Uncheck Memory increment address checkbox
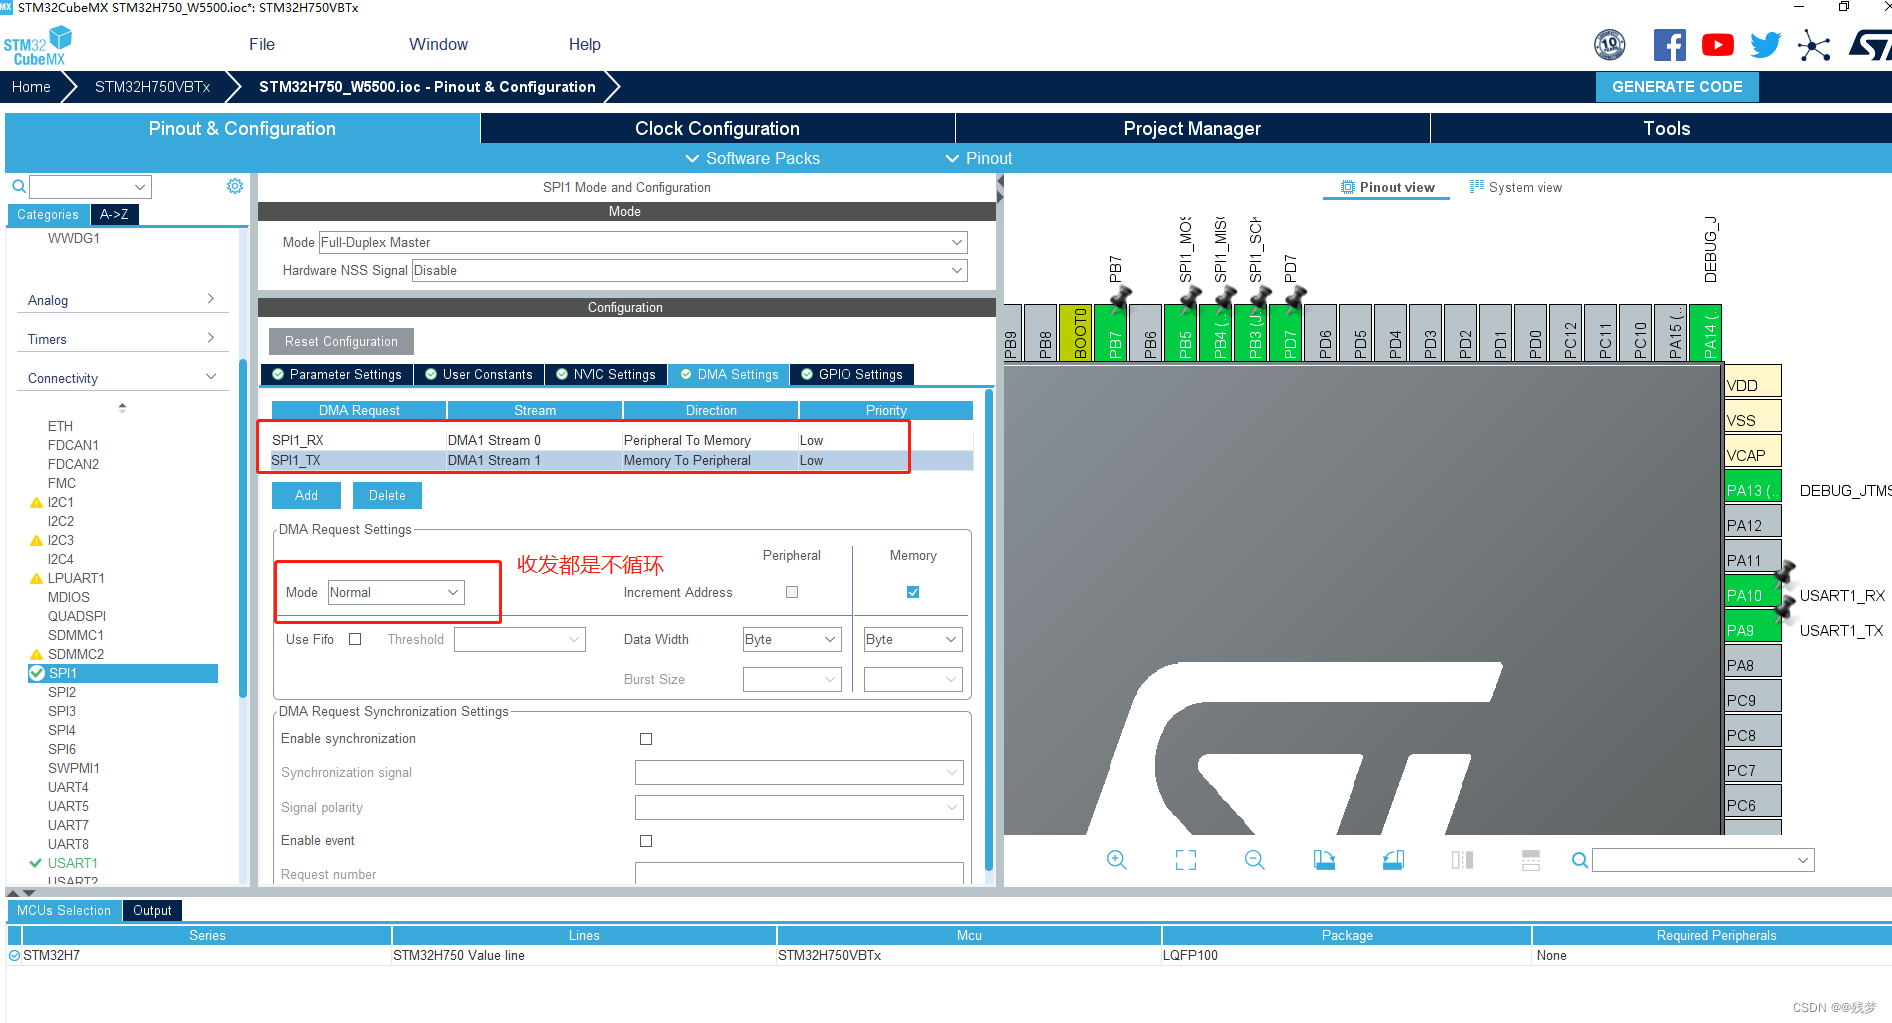 click(x=913, y=592)
